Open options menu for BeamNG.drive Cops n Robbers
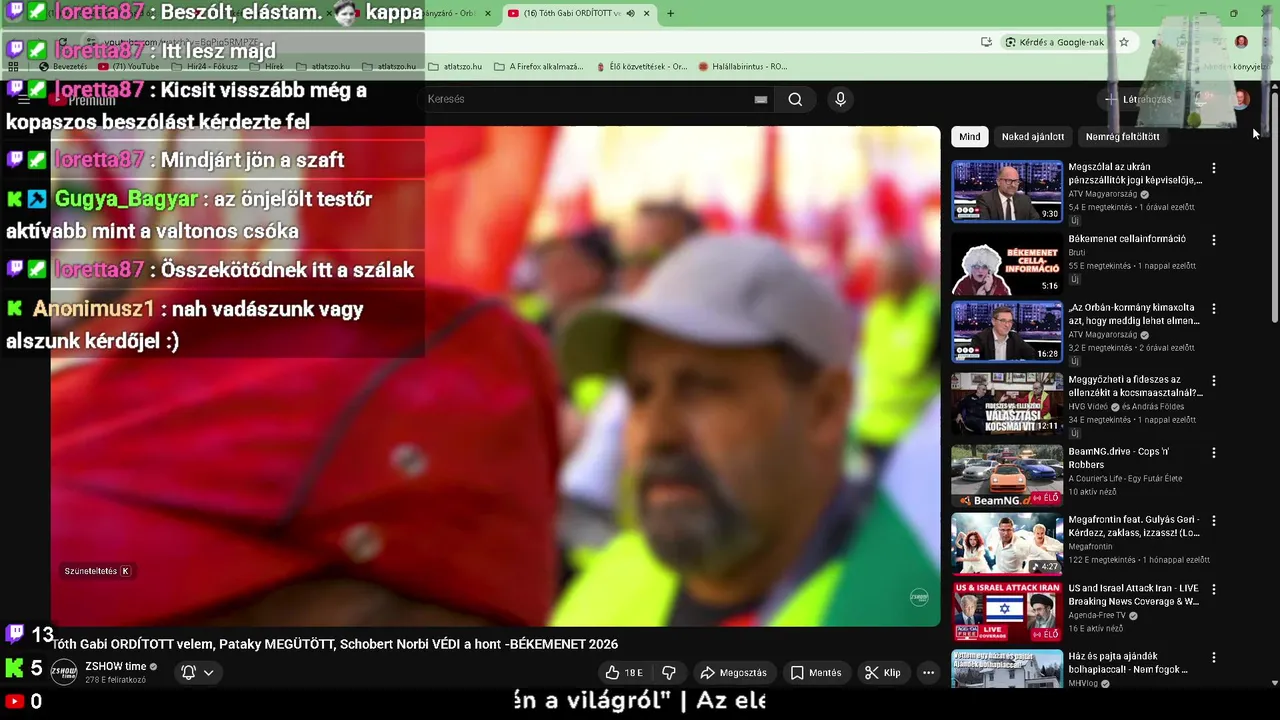The width and height of the screenshot is (1280, 720). (1214, 452)
